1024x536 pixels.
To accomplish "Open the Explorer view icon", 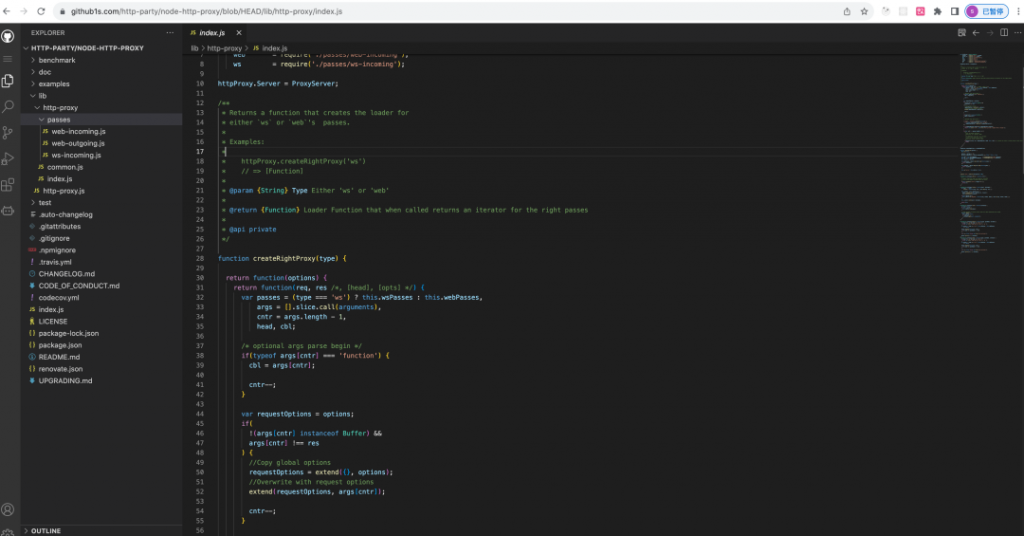I will coord(8,81).
